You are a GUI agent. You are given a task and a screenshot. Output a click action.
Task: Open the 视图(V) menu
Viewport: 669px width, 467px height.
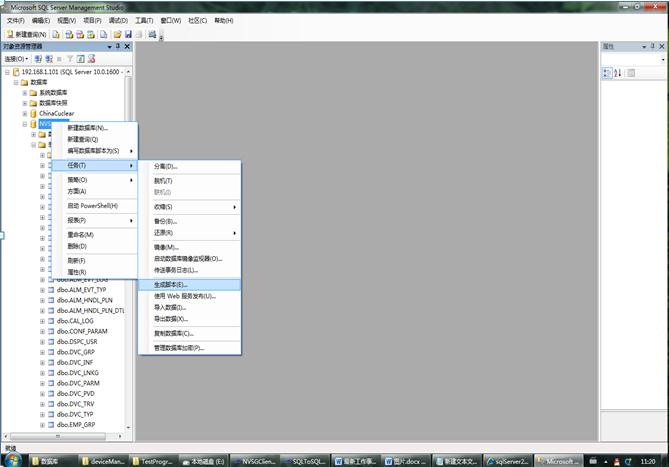(67, 20)
